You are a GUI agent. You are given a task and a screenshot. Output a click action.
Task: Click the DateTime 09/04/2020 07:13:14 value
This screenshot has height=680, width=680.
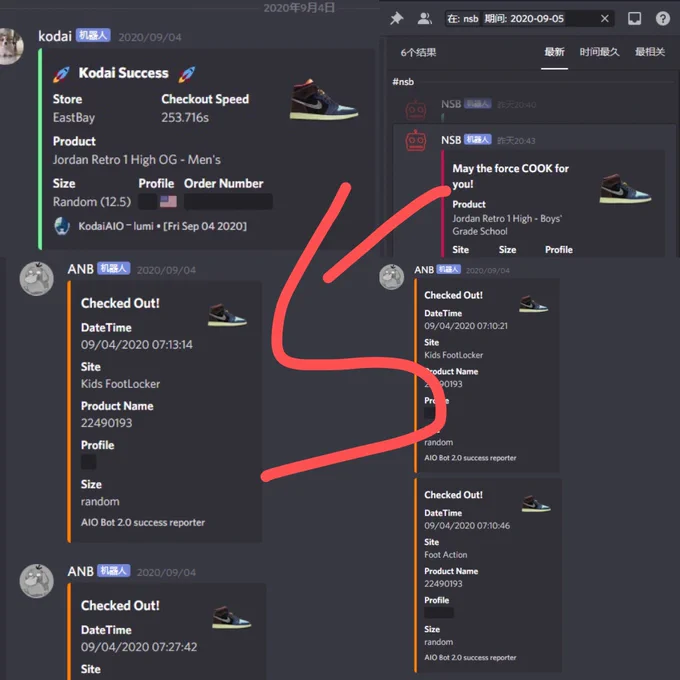(x=137, y=345)
